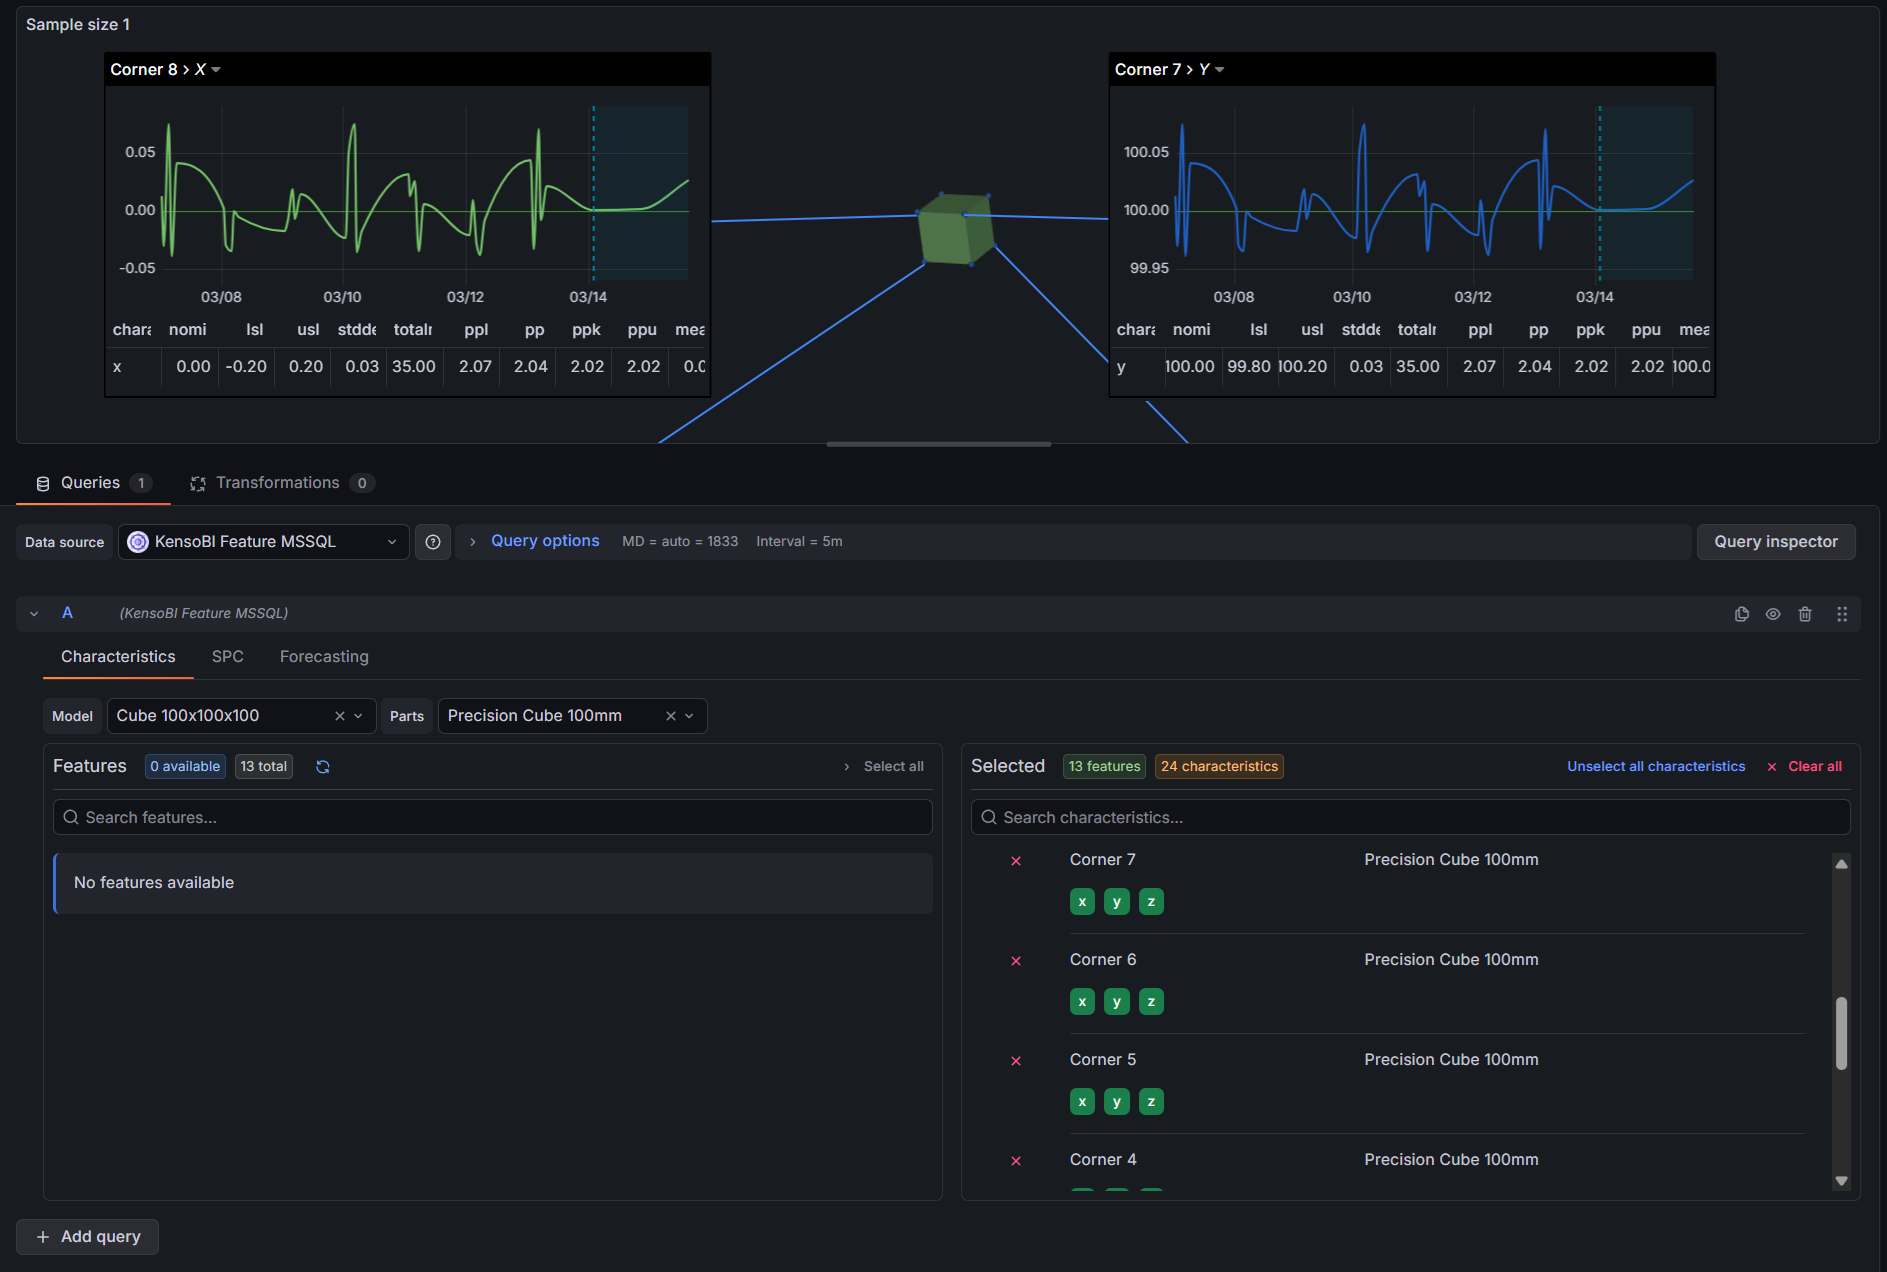Click the drag handle for query A
The image size is (1887, 1272).
click(x=1841, y=614)
